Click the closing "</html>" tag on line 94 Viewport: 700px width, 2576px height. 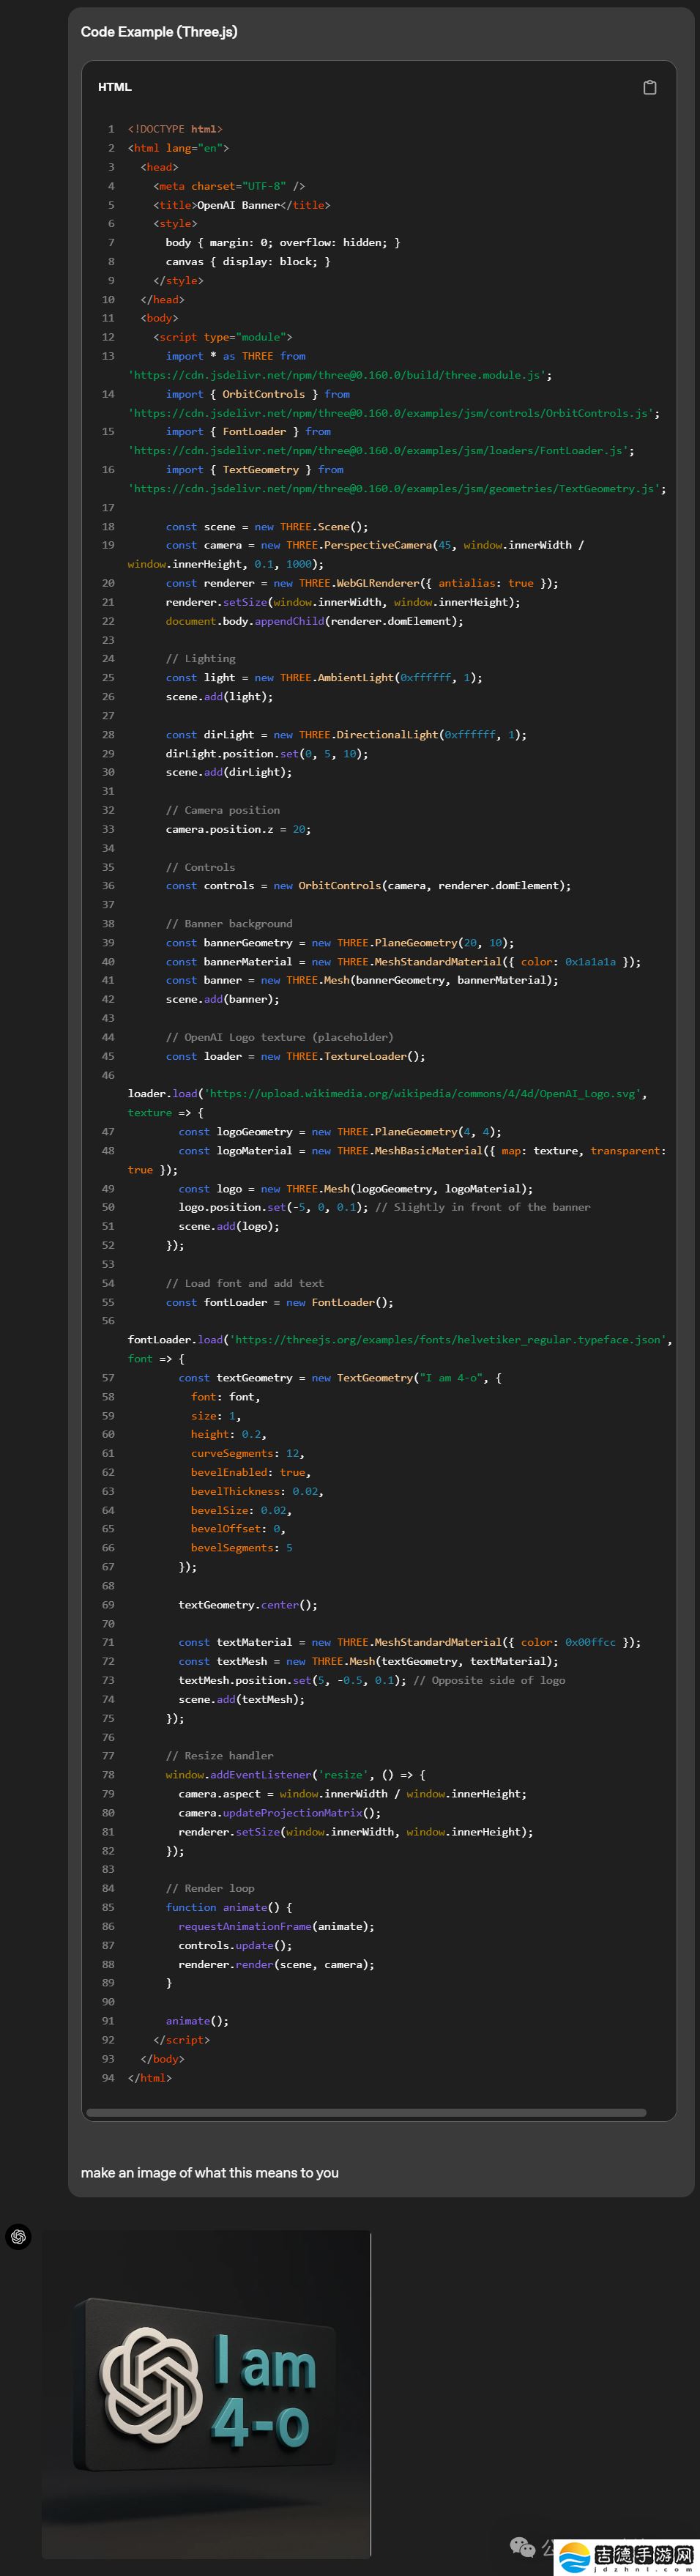coord(150,2077)
